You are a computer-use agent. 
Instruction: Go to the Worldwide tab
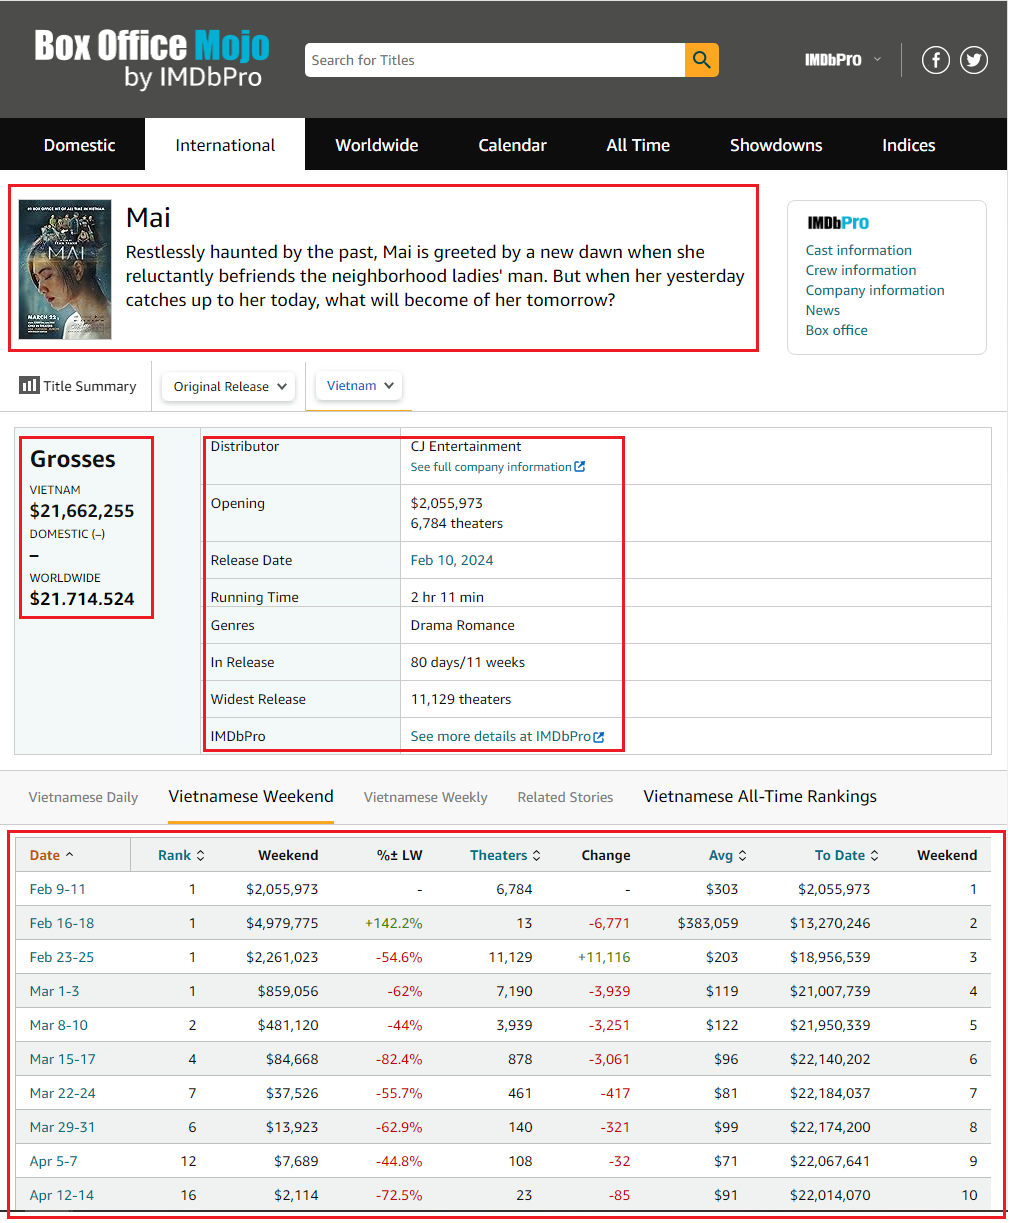377,145
